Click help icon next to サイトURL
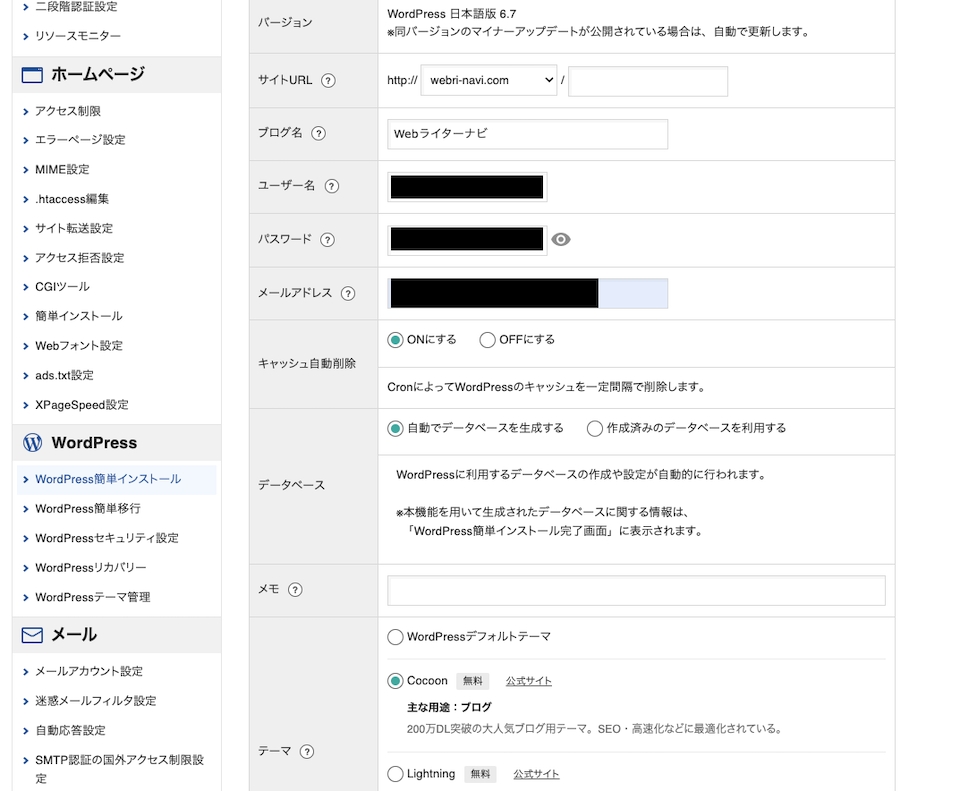 [x=328, y=80]
